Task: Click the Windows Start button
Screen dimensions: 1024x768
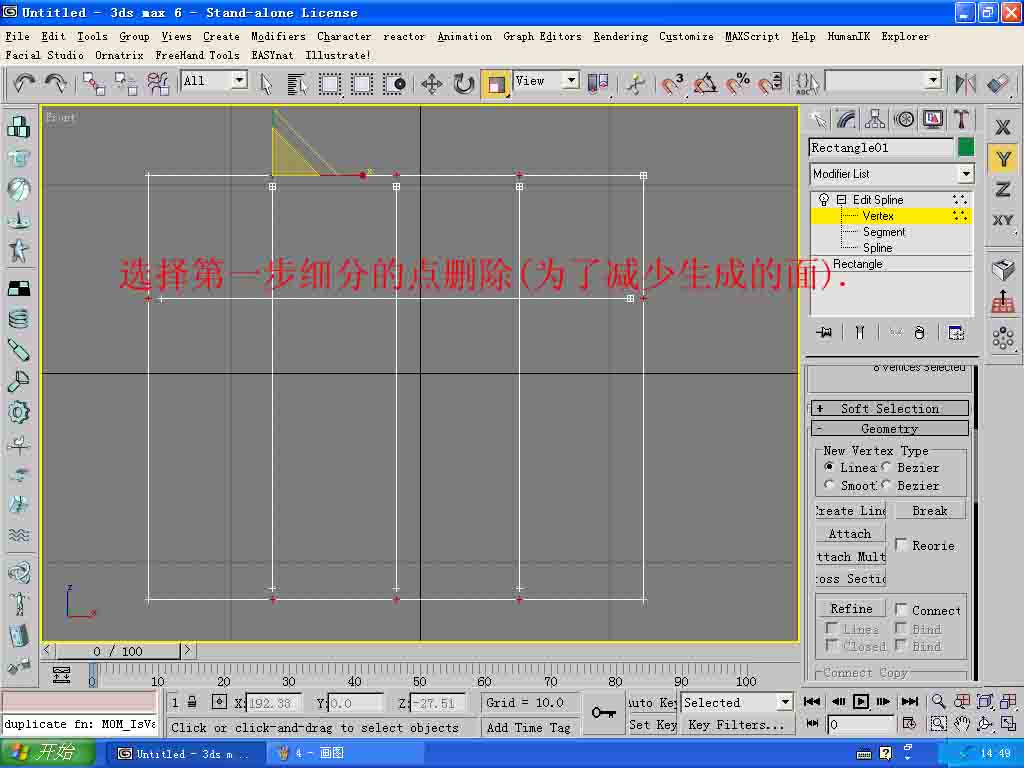Action: pyautogui.click(x=48, y=753)
